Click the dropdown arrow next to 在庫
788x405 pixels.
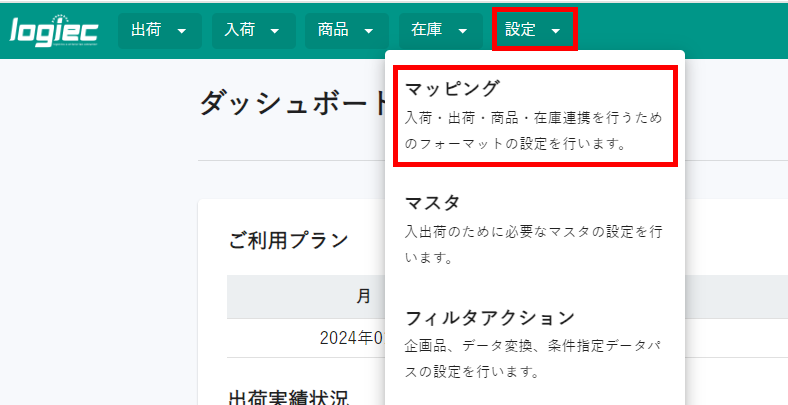click(x=462, y=31)
